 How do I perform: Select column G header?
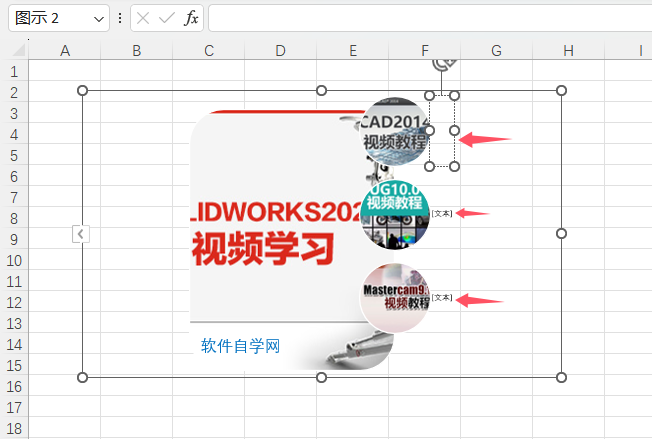coord(496,51)
